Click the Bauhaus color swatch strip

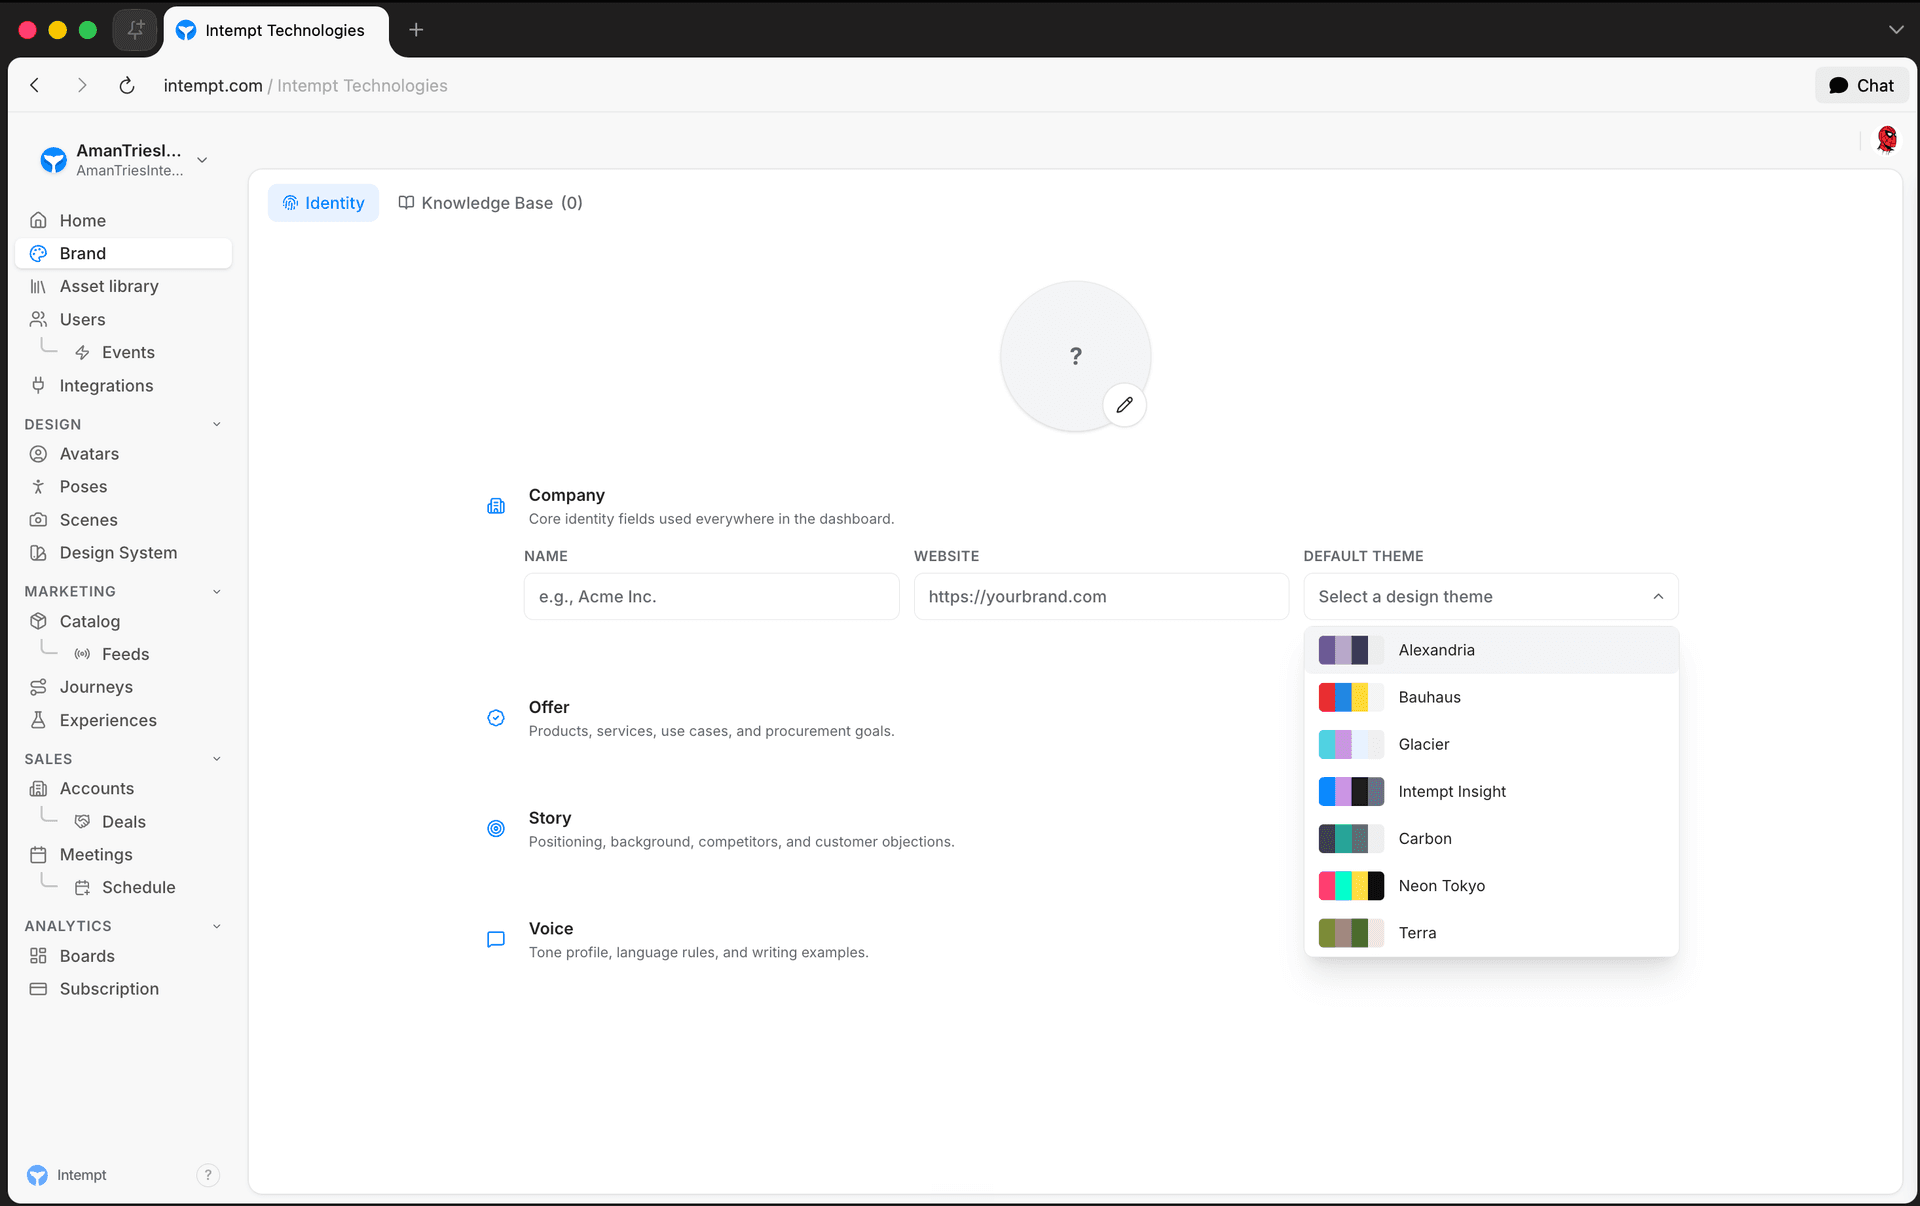pyautogui.click(x=1351, y=697)
